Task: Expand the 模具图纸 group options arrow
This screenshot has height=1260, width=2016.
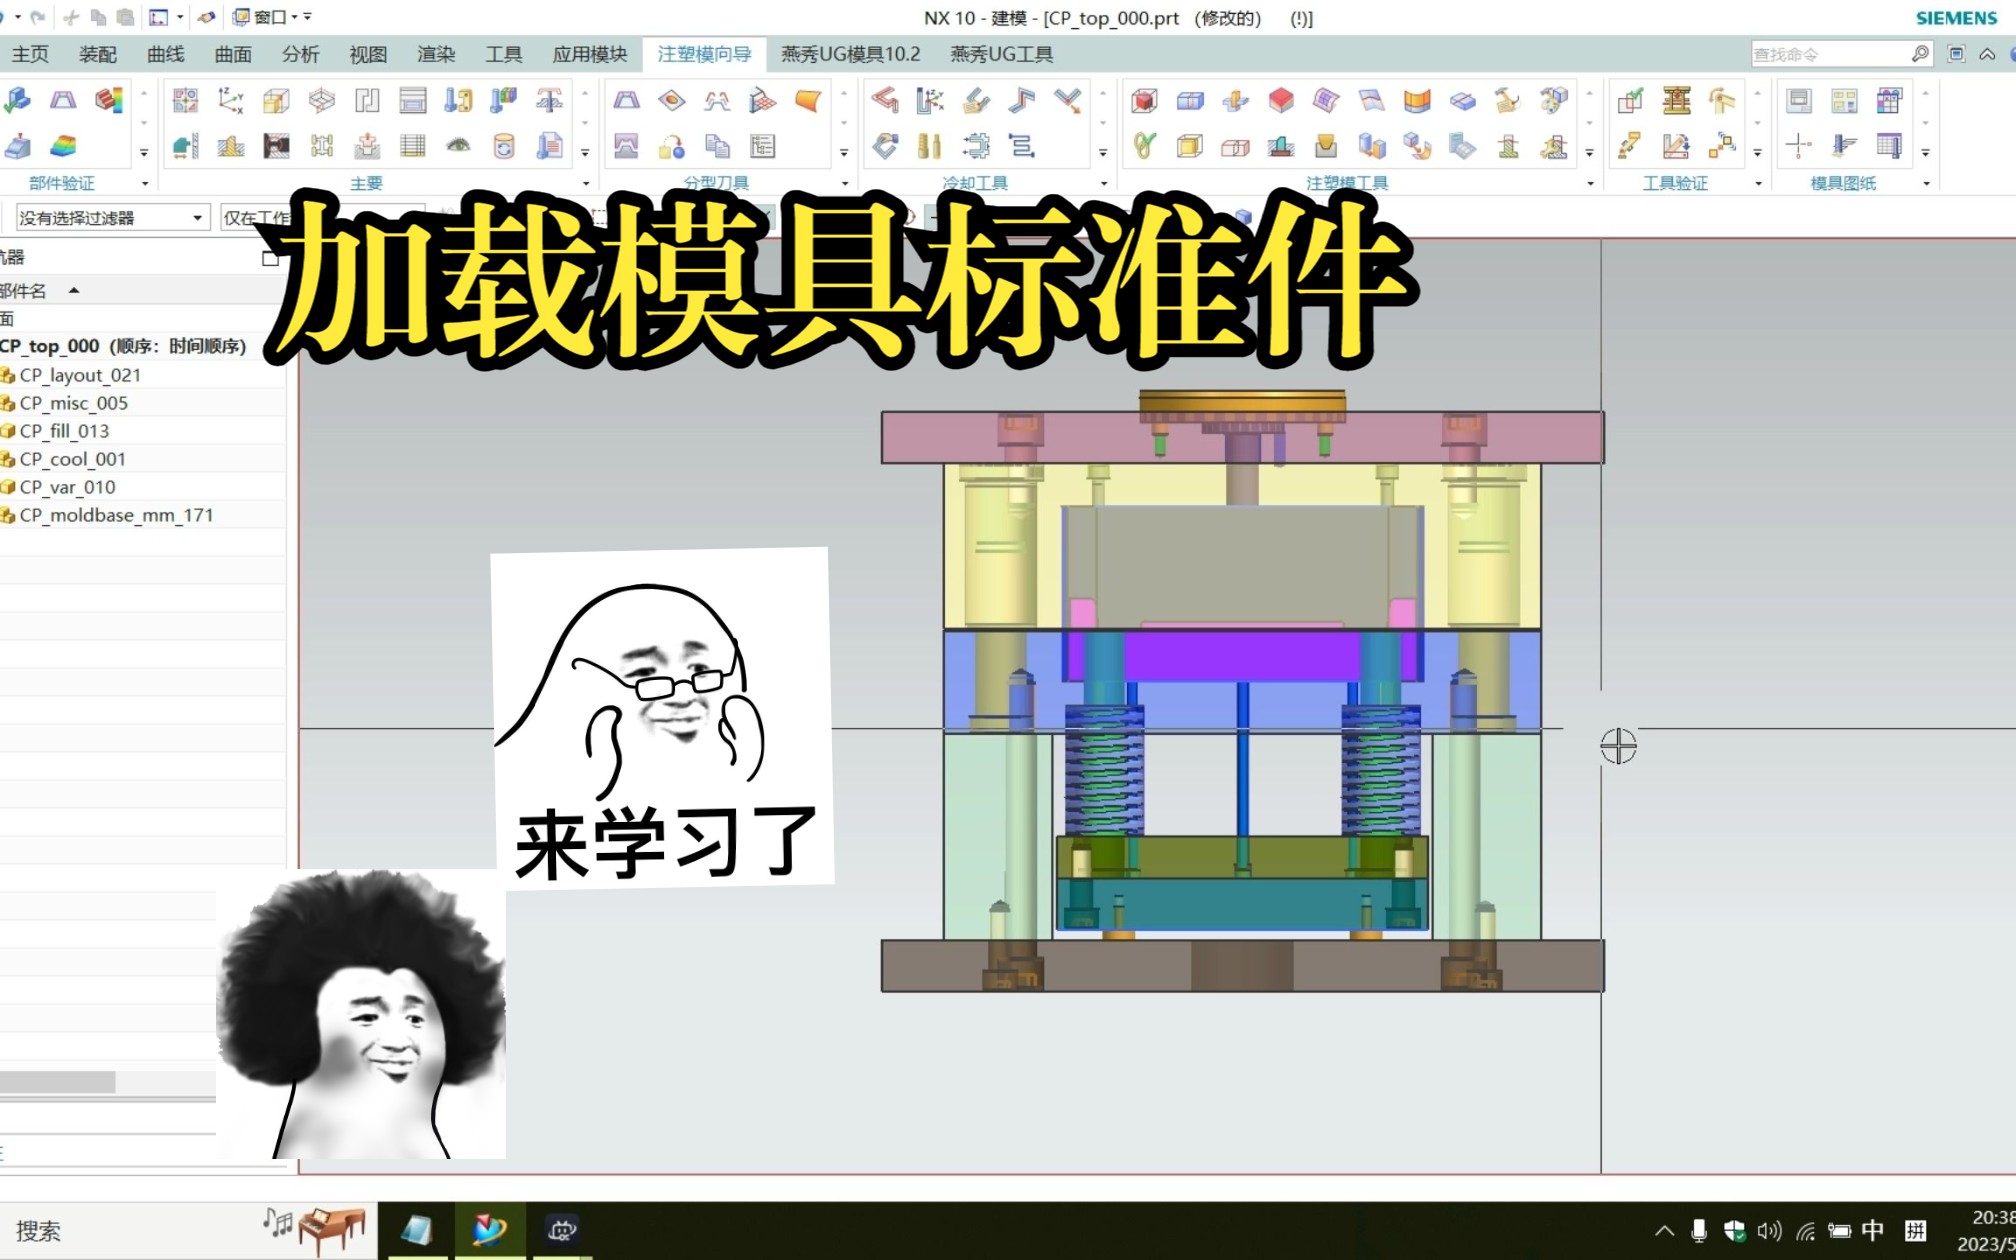Action: click(x=1926, y=183)
